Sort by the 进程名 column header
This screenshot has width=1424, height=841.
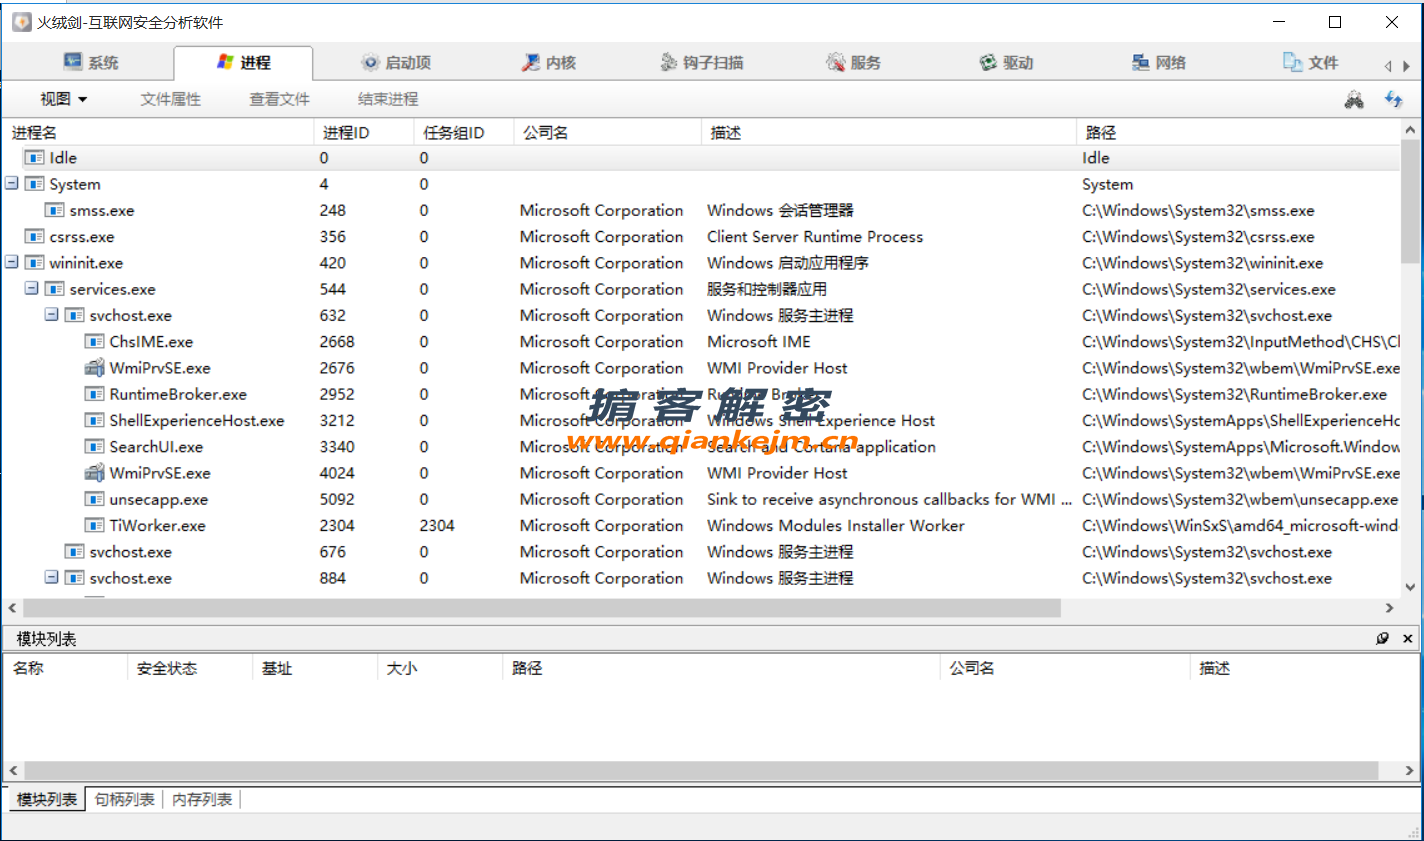point(159,132)
